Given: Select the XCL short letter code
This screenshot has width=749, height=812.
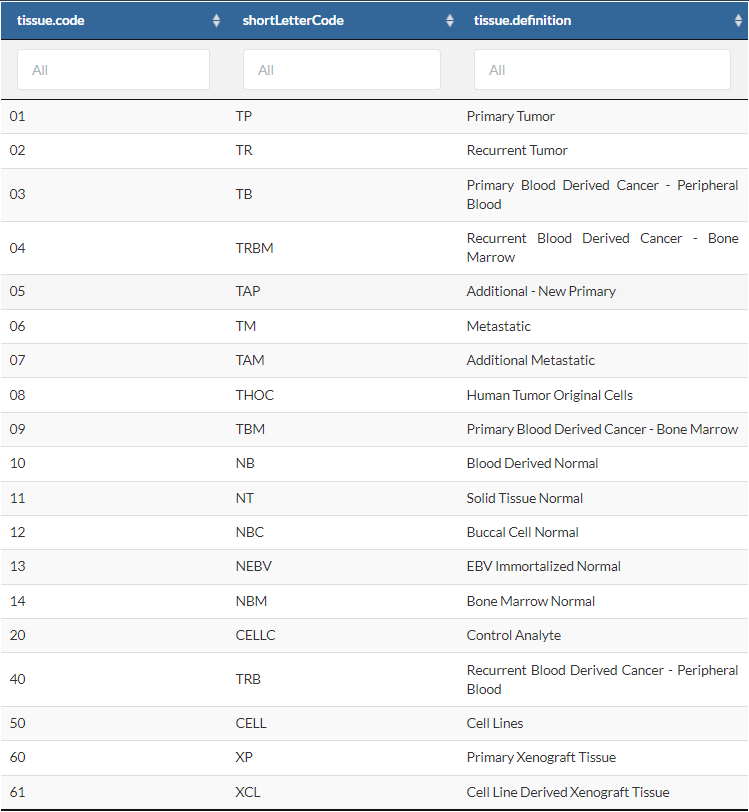Looking at the screenshot, I should click(248, 792).
